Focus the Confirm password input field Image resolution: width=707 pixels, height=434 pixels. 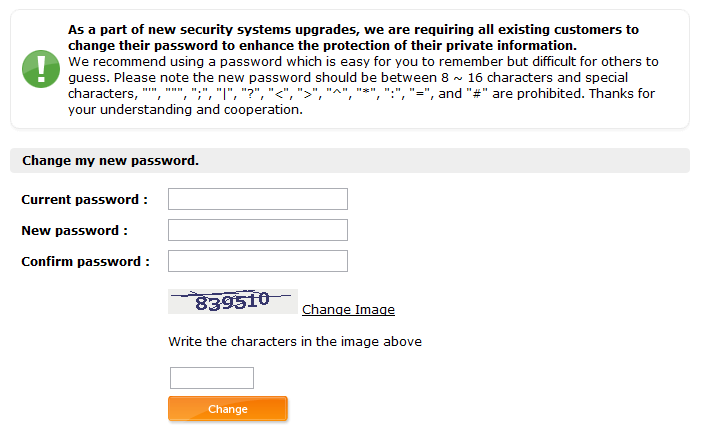point(258,261)
